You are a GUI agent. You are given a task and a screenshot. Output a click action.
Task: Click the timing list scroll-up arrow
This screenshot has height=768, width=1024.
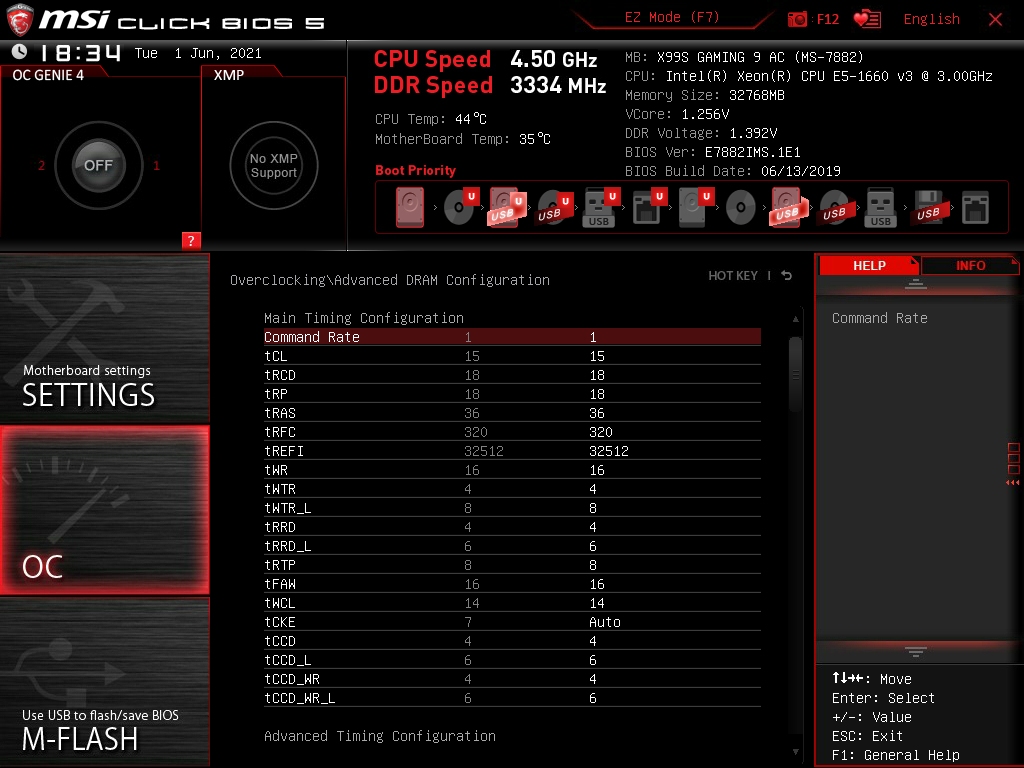(x=795, y=319)
